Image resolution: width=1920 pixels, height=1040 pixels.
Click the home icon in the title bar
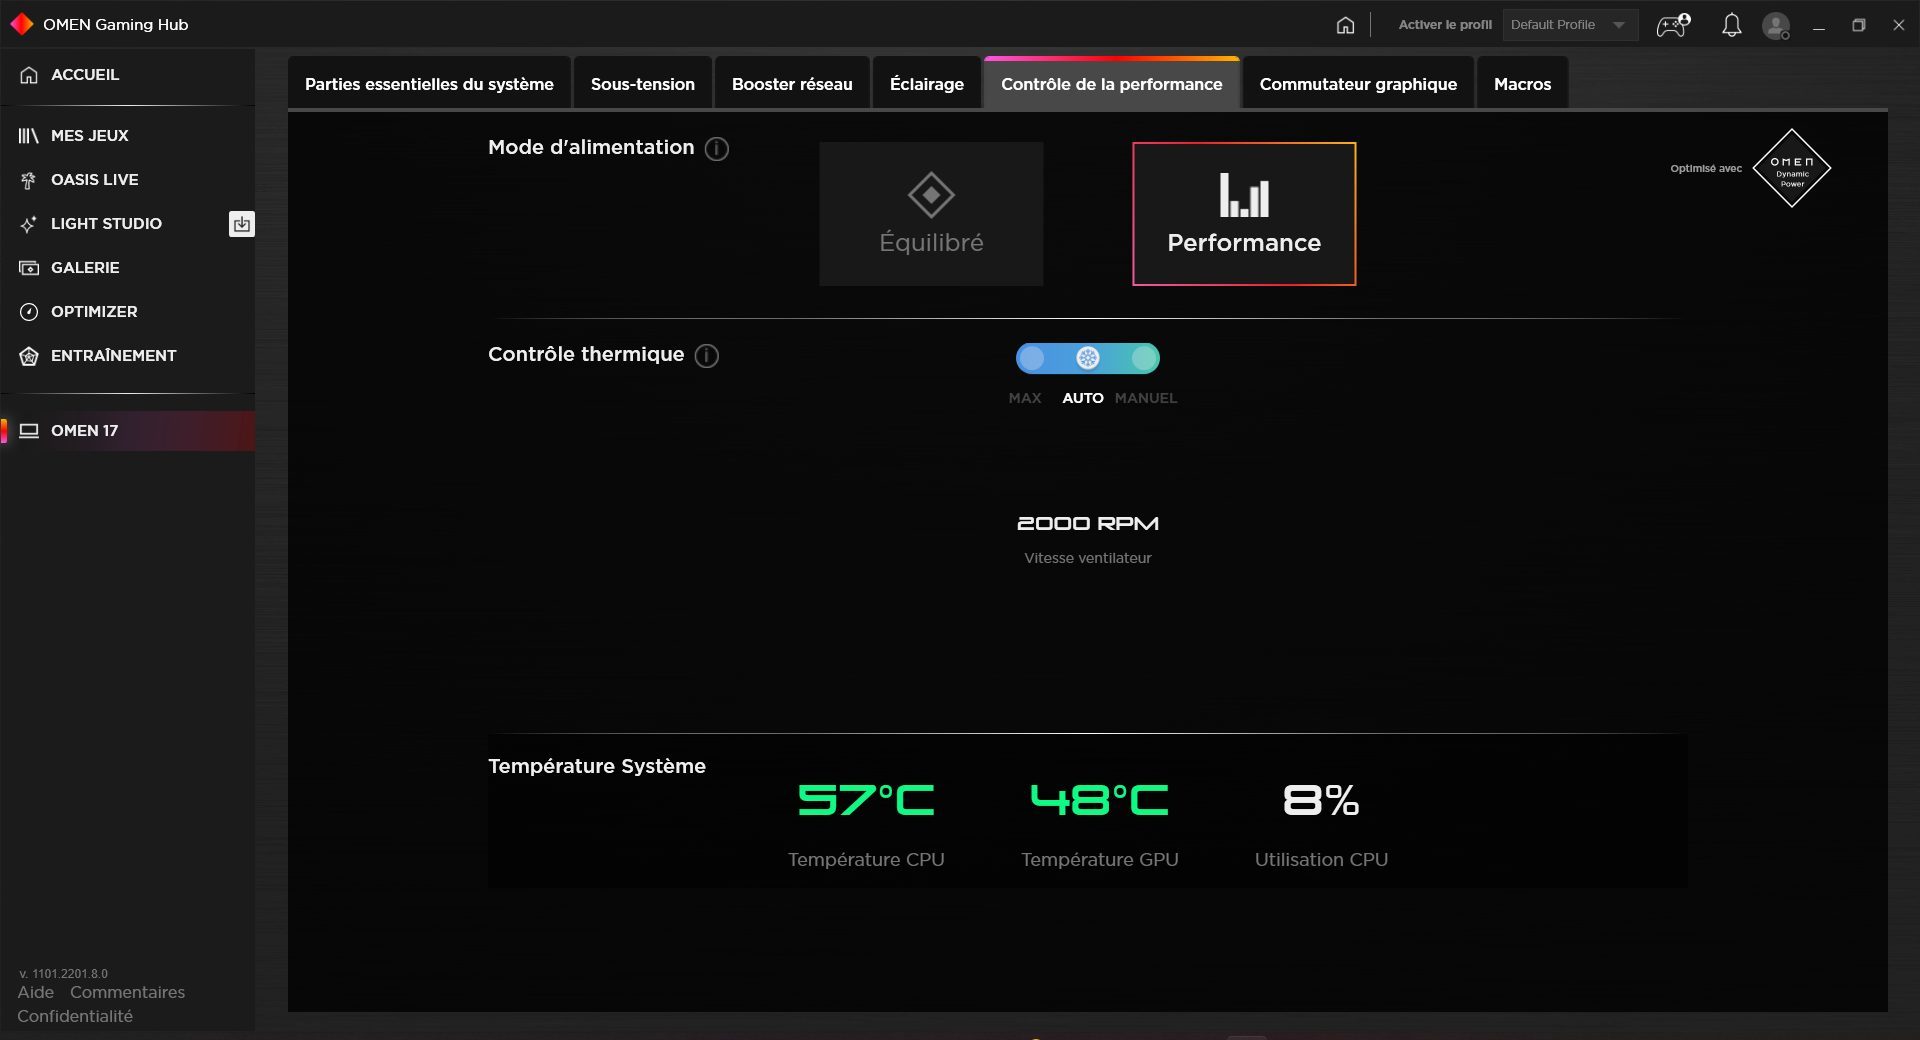1346,25
